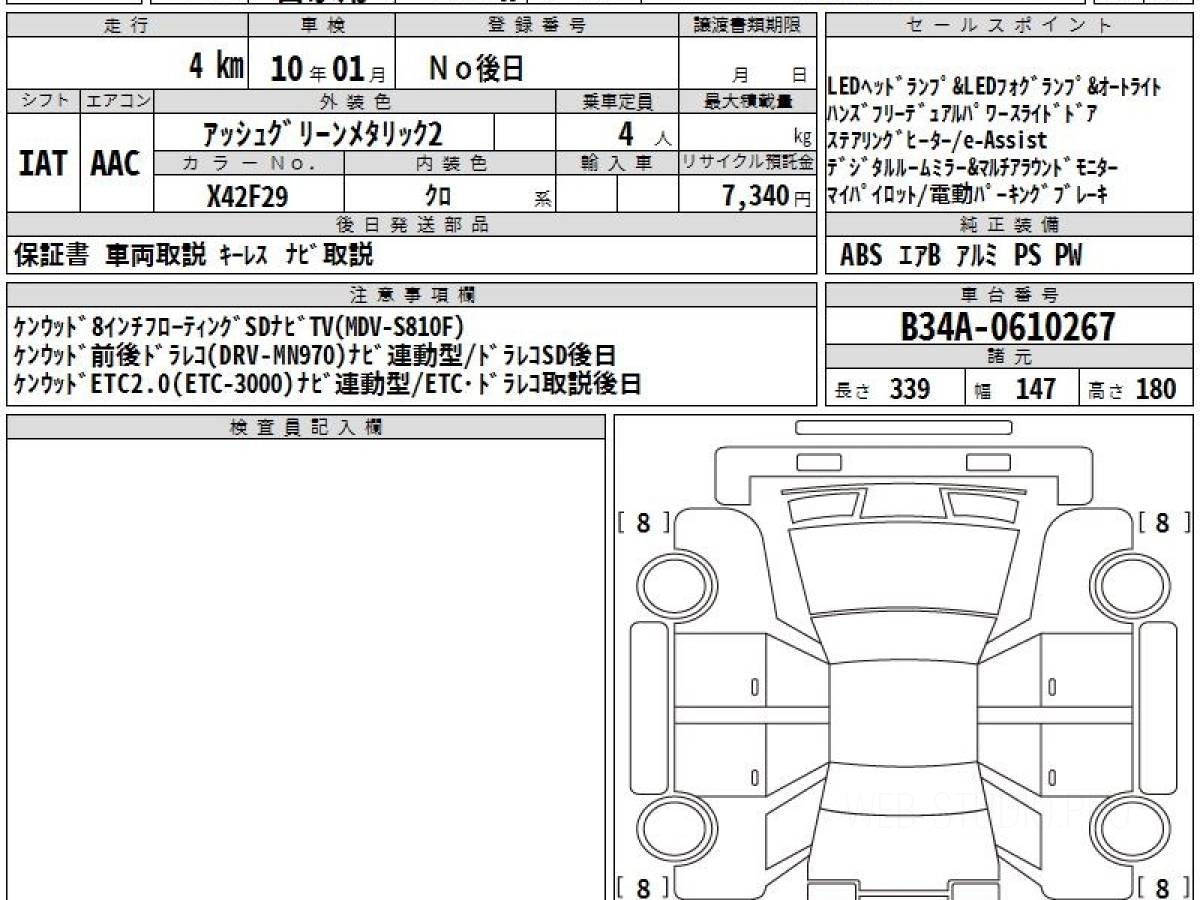Click the デジタルルームミラー sales point line
Viewport: 1200px width, 900px height.
tap(973, 167)
